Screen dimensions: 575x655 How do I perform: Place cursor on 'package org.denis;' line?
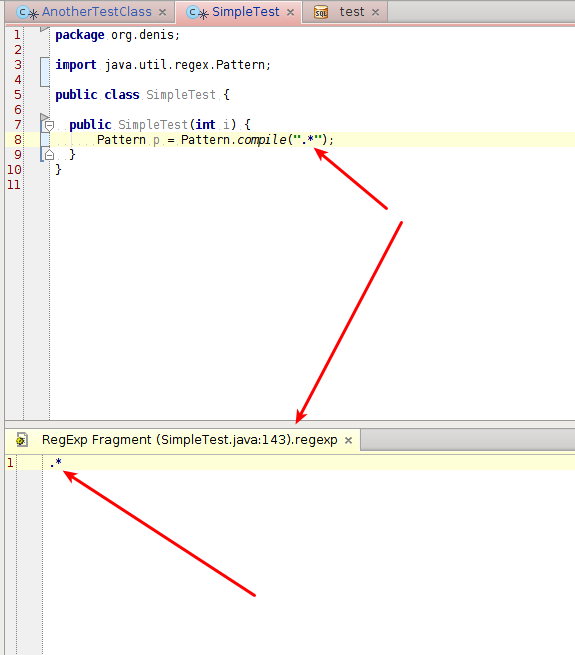[117, 35]
